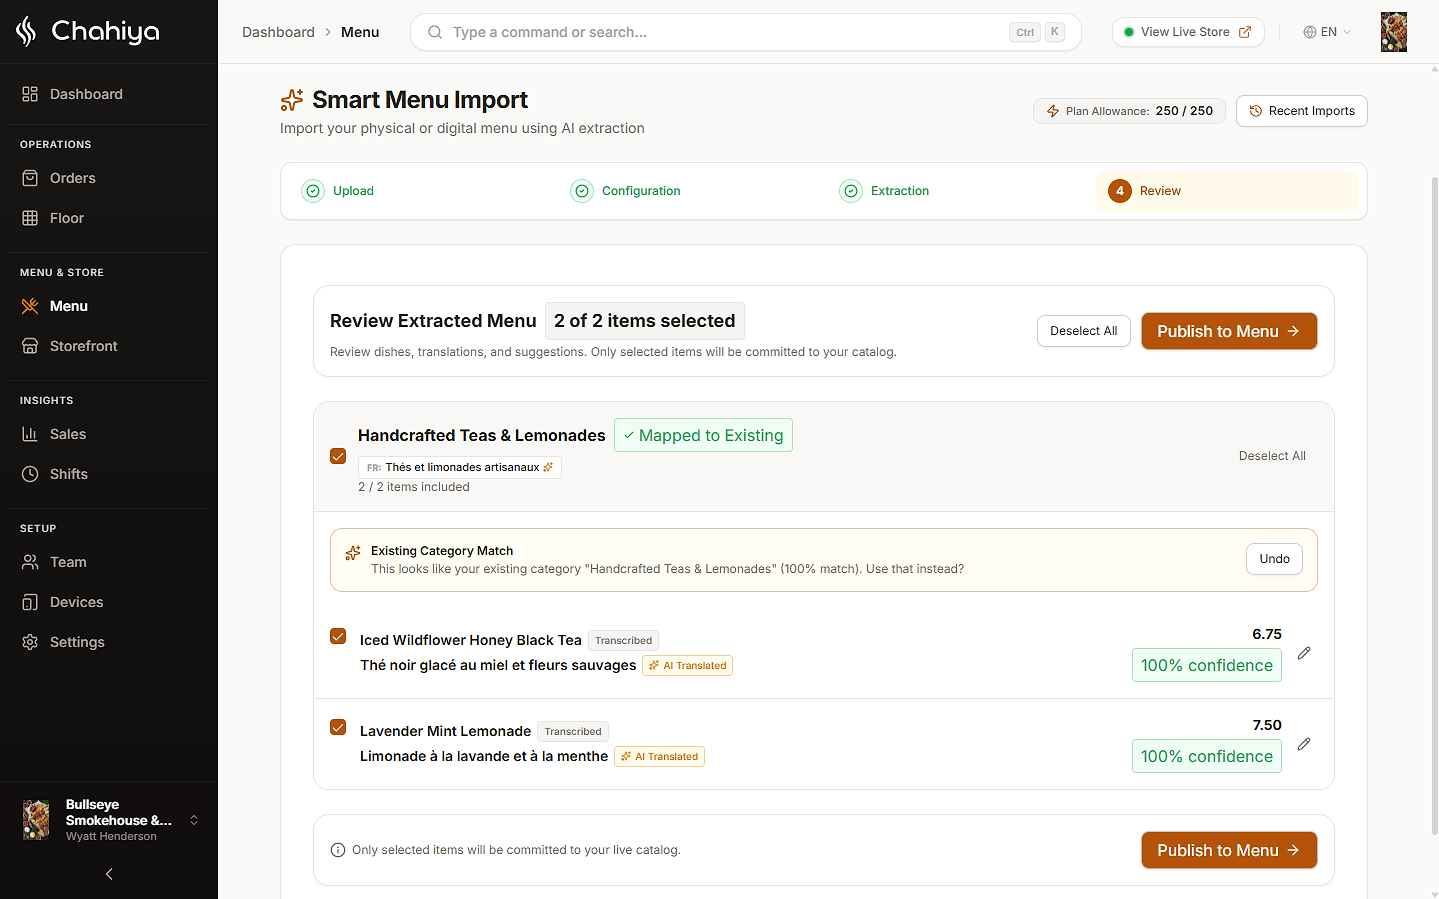Click the sparkle icon beside the French category translation
Screen dimensions: 1439x899
point(548,467)
